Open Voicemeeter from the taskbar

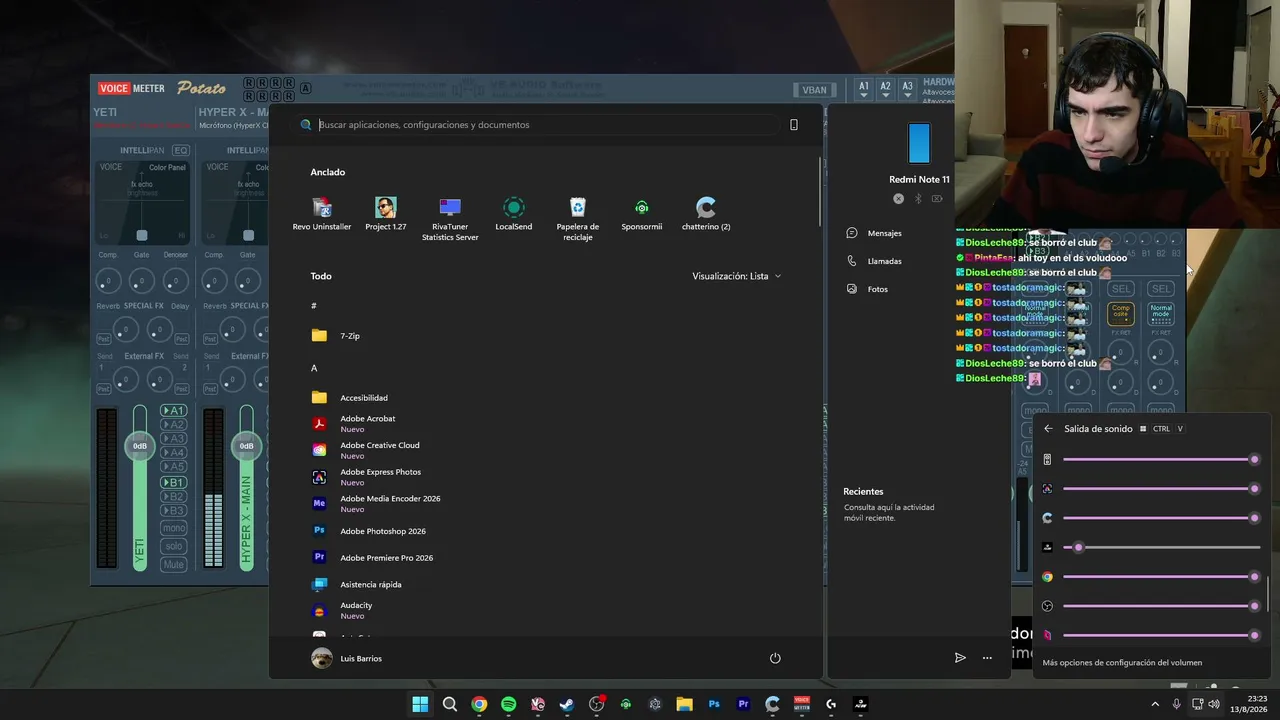coord(801,704)
